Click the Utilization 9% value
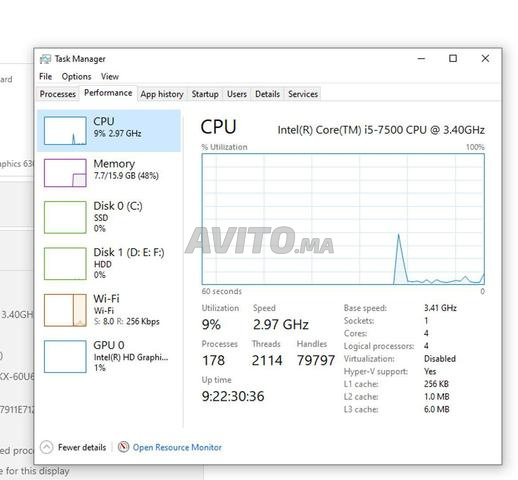 pyautogui.click(x=211, y=324)
